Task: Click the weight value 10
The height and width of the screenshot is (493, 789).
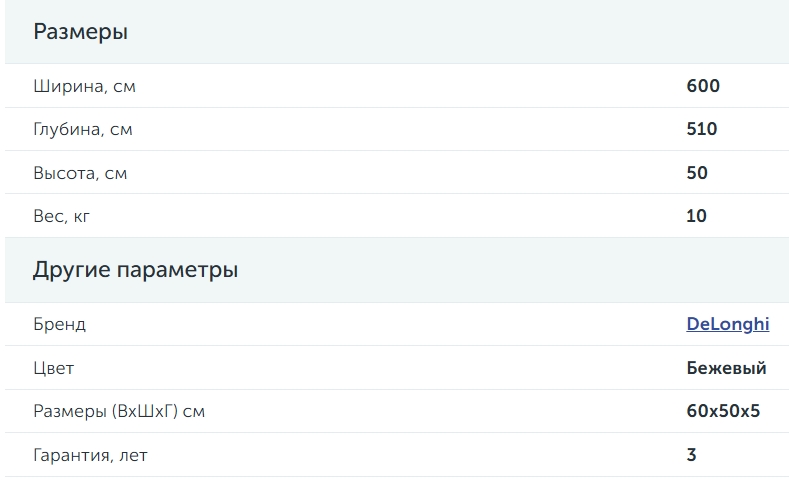Action: coord(696,216)
